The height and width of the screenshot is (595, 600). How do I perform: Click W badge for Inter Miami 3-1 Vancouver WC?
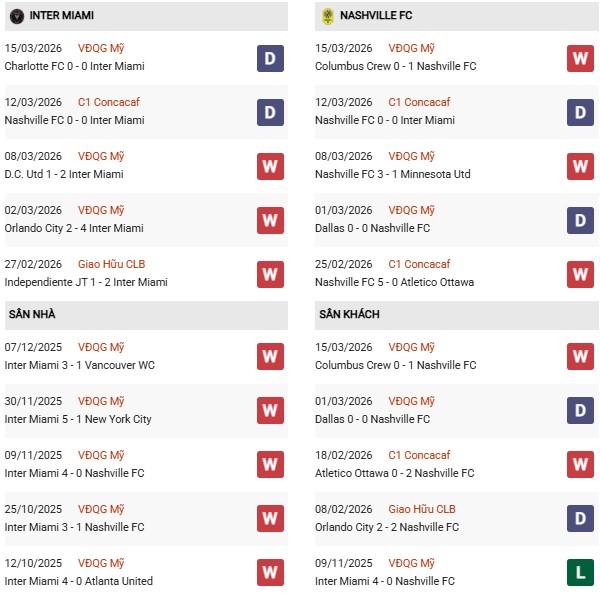coord(270,356)
